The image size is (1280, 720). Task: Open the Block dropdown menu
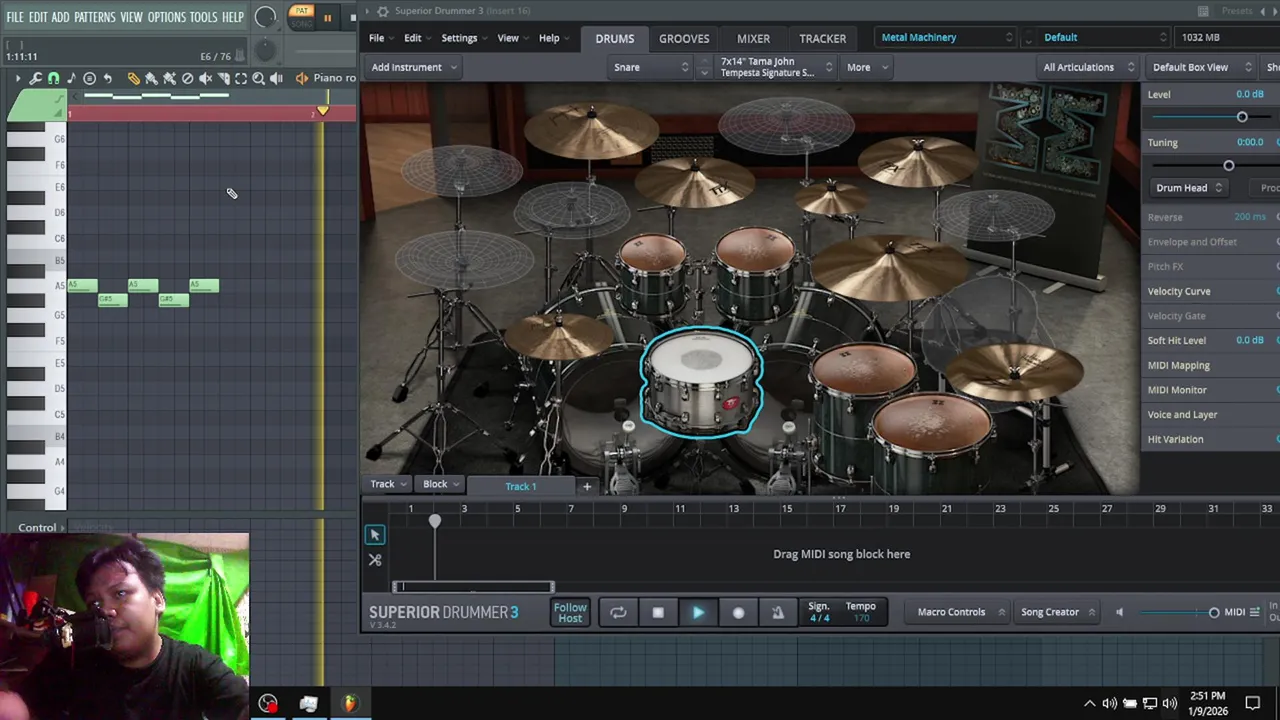[x=441, y=484]
